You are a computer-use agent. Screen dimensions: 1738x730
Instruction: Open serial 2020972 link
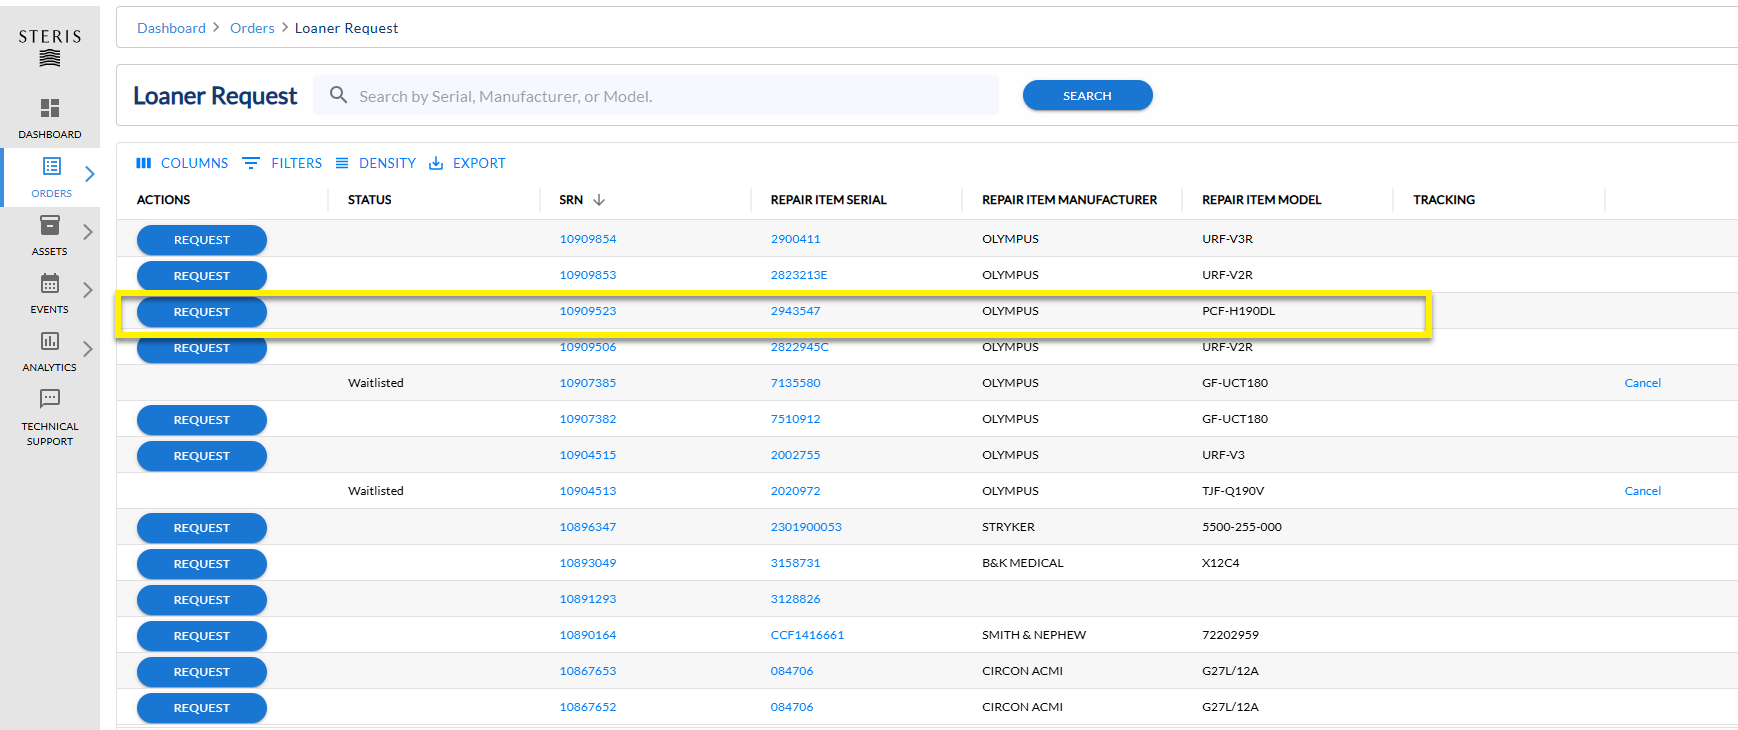(x=795, y=491)
